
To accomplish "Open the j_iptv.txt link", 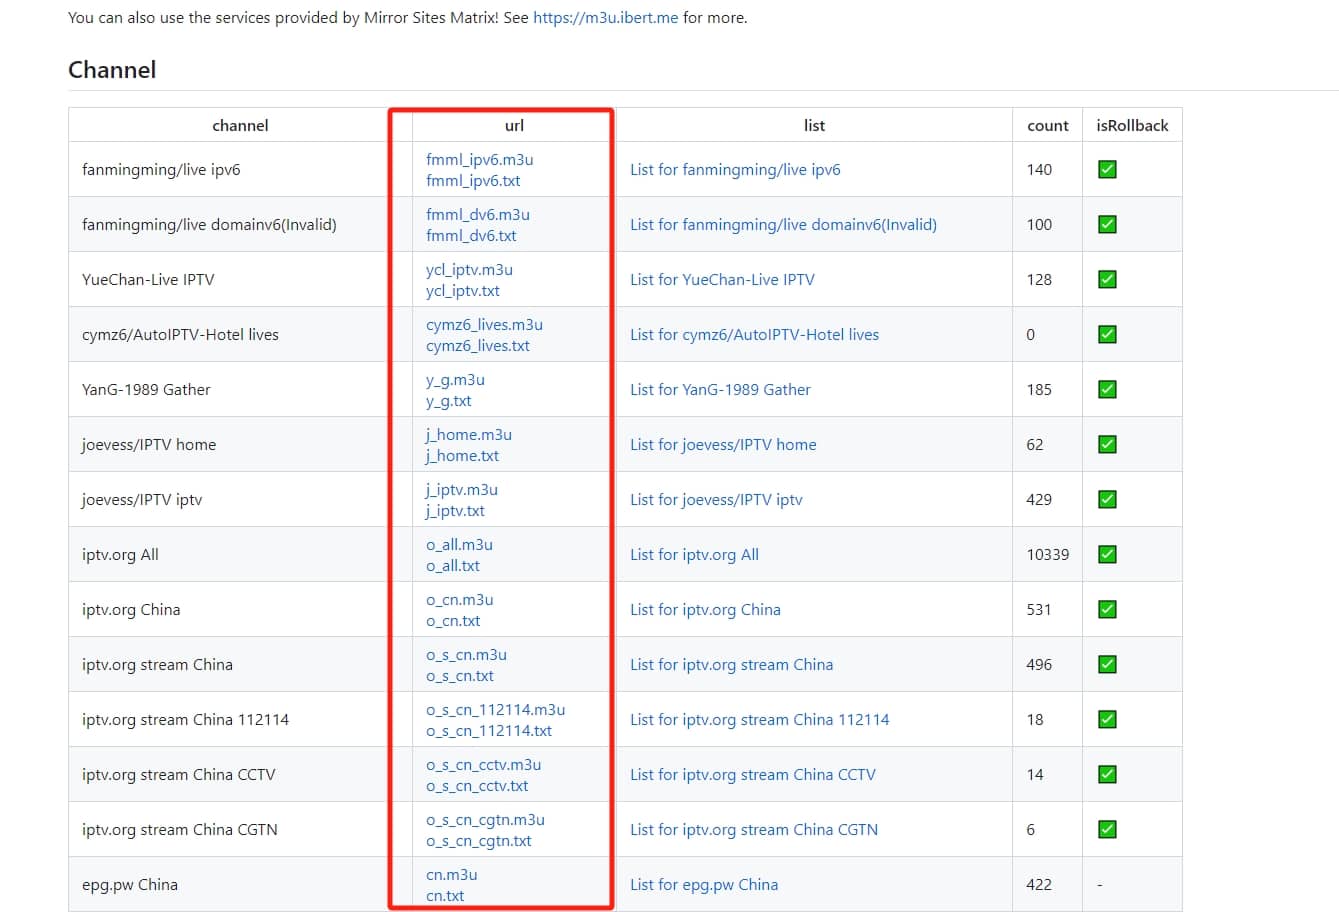I will click(455, 510).
